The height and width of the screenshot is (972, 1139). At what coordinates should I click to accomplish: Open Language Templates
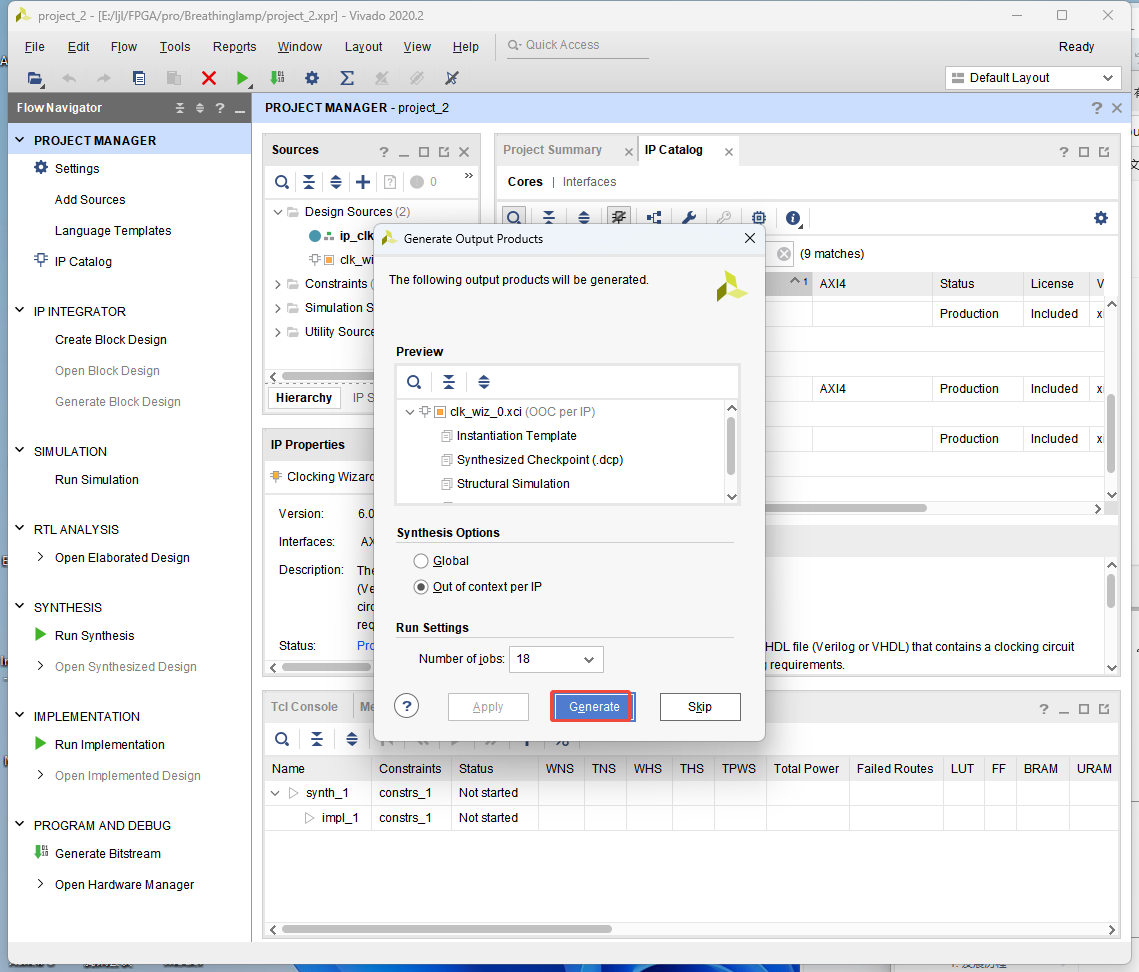[x=113, y=230]
